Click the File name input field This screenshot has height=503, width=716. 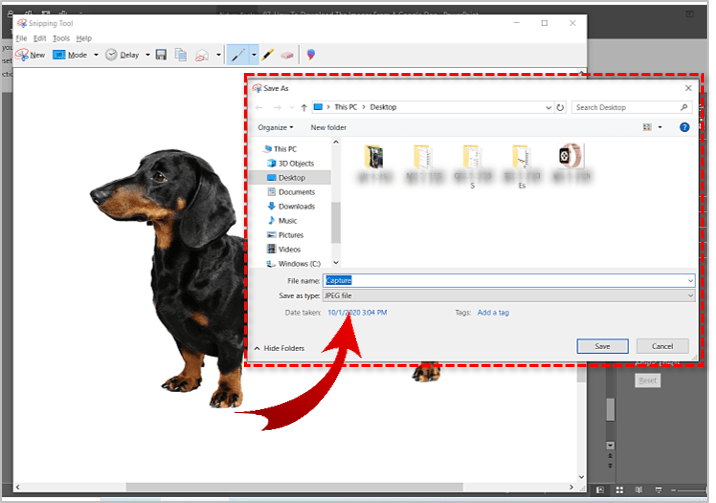[x=508, y=281]
